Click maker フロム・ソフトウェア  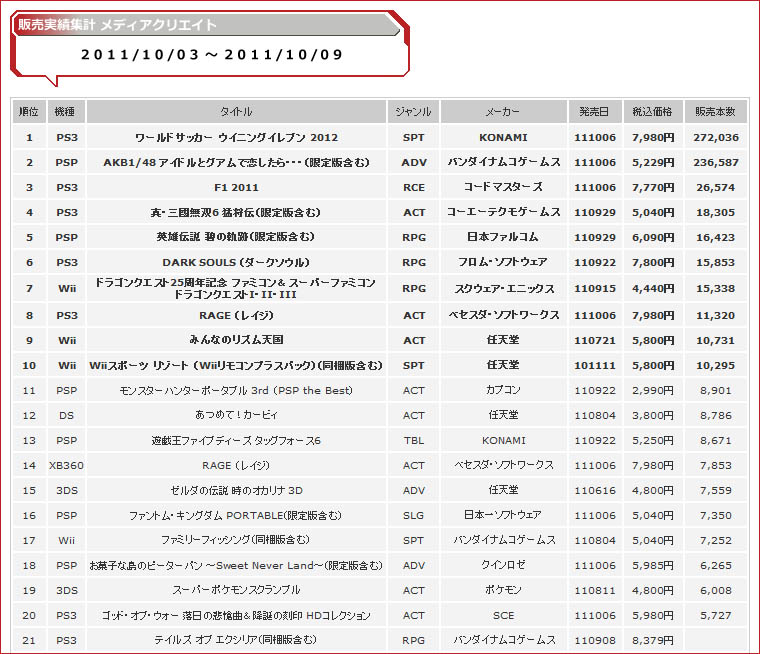click(504, 262)
